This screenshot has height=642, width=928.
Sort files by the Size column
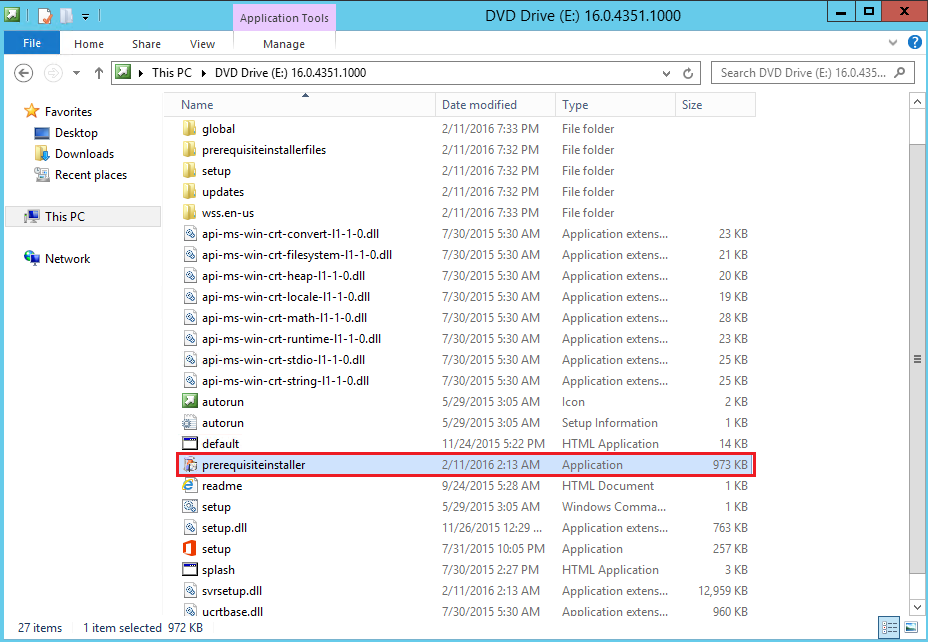click(716, 105)
